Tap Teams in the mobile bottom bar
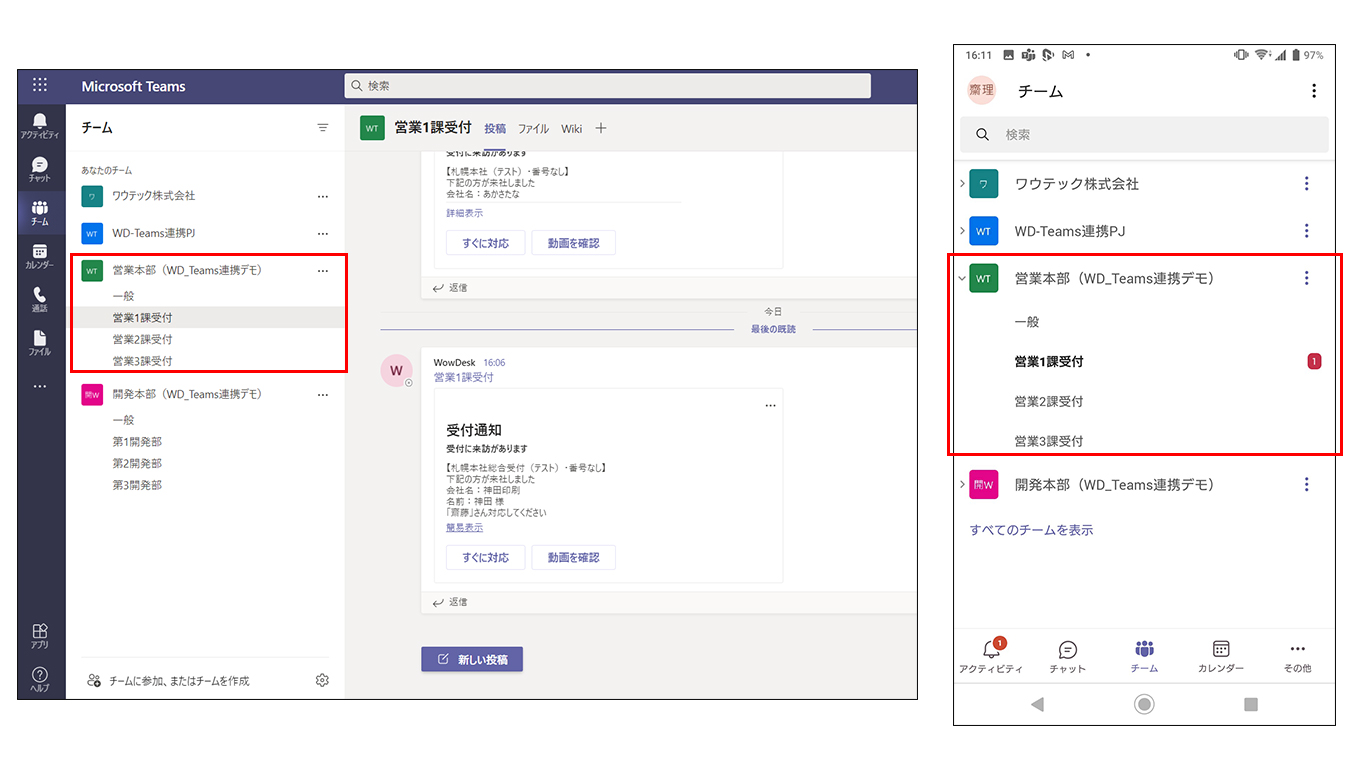The height and width of the screenshot is (768, 1366). click(x=1144, y=656)
